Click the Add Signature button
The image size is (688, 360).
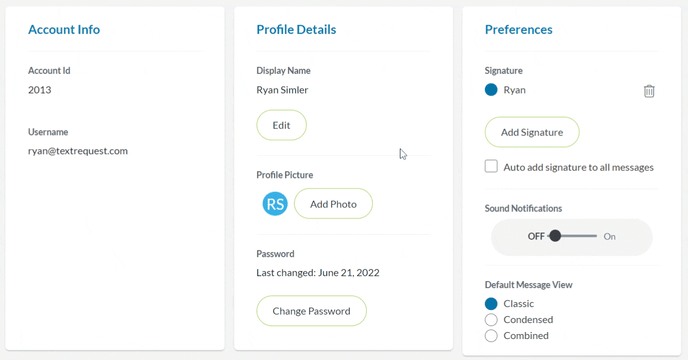pos(532,132)
